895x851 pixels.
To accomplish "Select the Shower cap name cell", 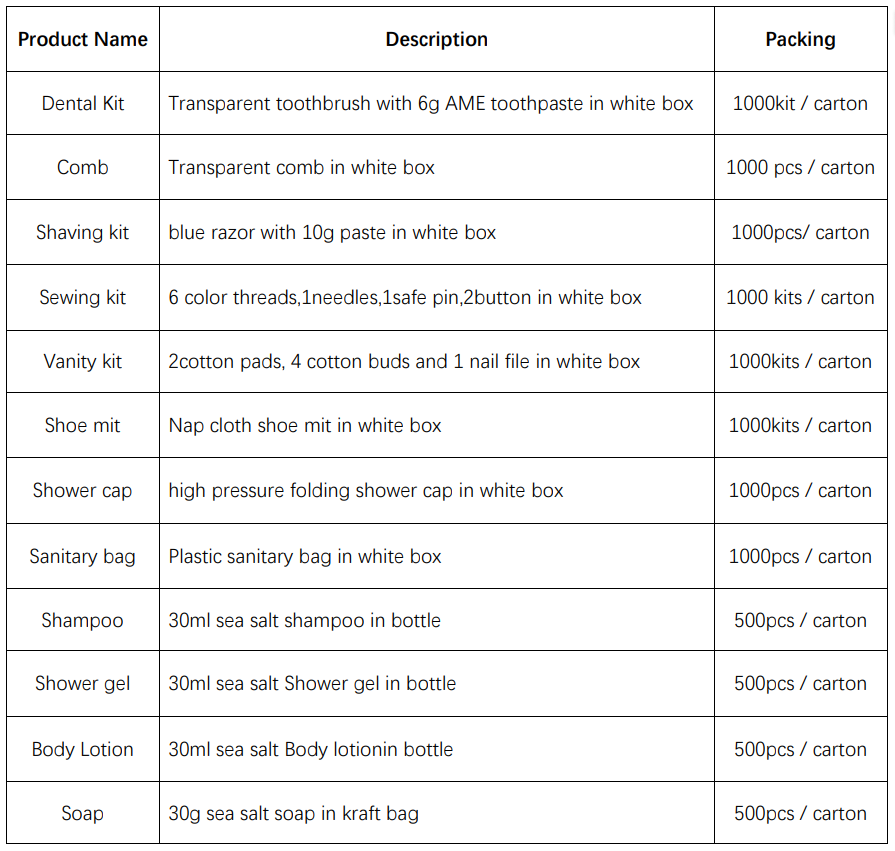I will pos(83,490).
